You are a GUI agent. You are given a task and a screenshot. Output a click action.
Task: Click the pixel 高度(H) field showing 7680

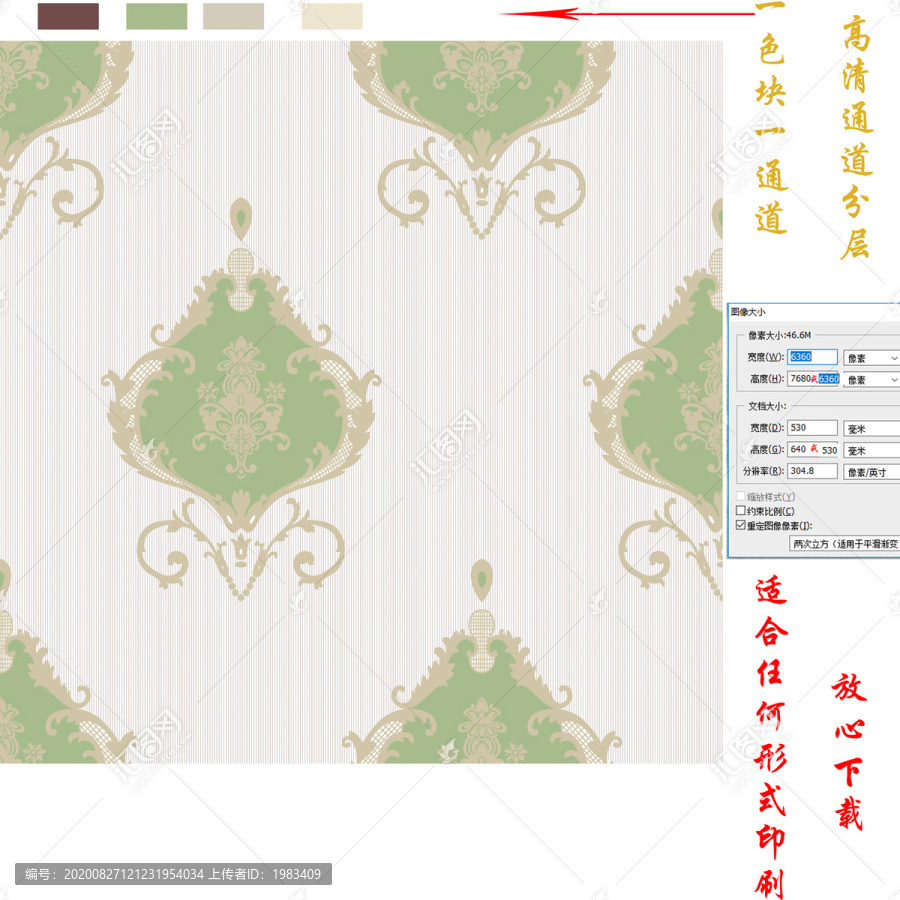point(813,379)
